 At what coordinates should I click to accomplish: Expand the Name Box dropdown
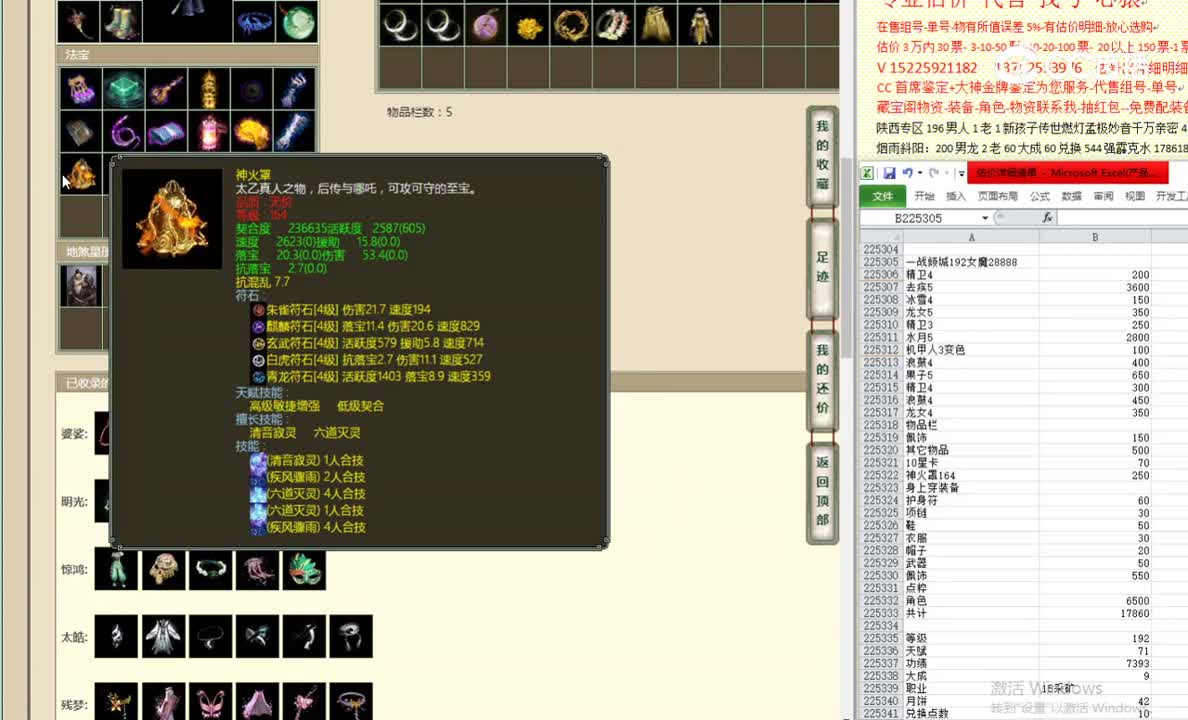[x=985, y=218]
